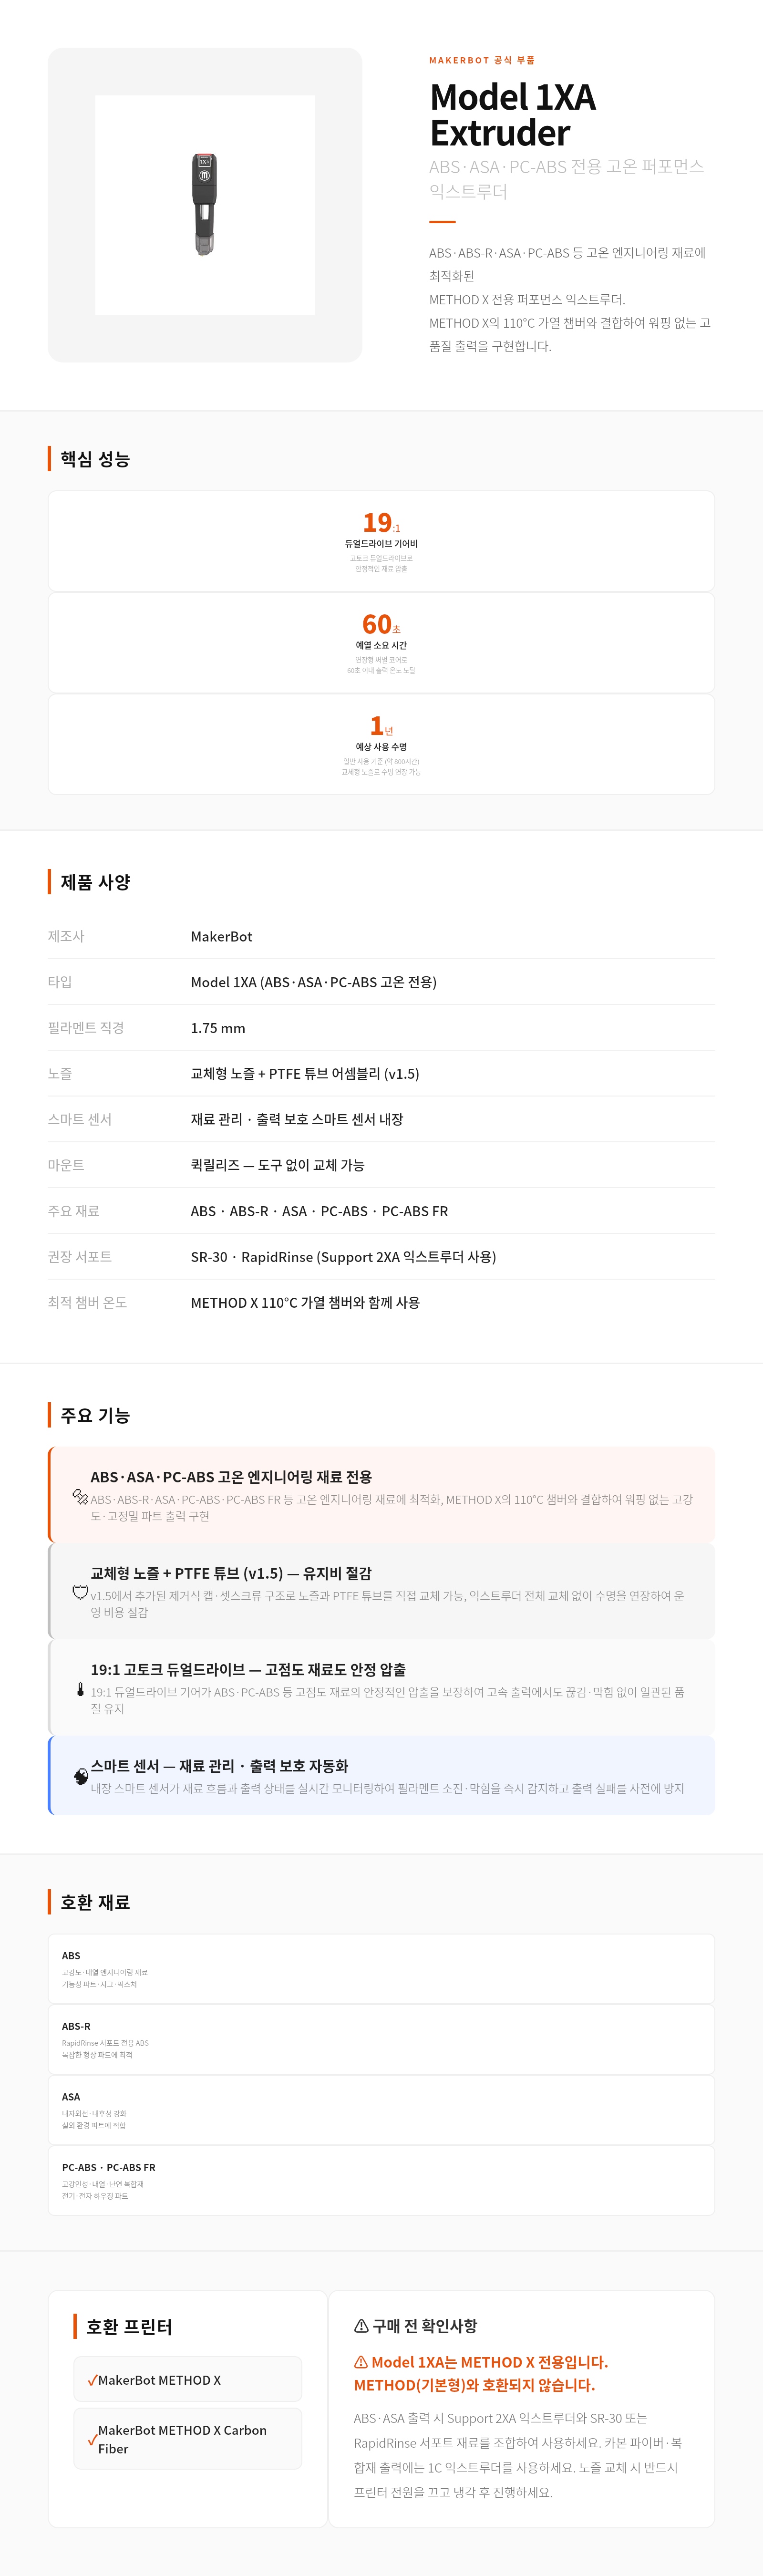Viewport: 763px width, 2576px height.
Task: Open the ABS-R compatible material card
Action: tap(381, 2039)
